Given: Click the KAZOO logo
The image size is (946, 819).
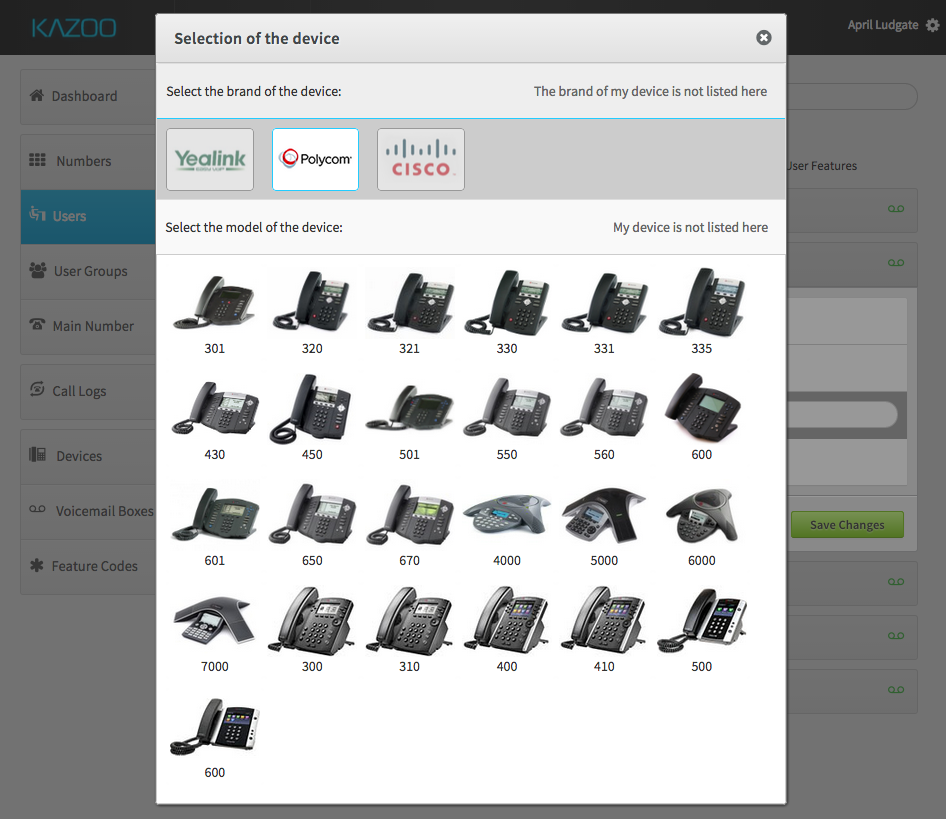Looking at the screenshot, I should click(74, 28).
